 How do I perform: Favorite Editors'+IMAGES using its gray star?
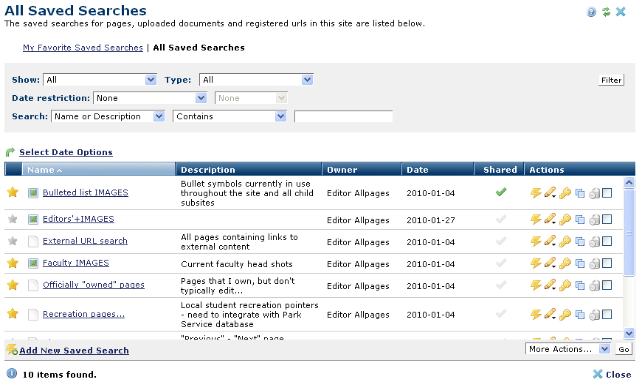pos(13,219)
